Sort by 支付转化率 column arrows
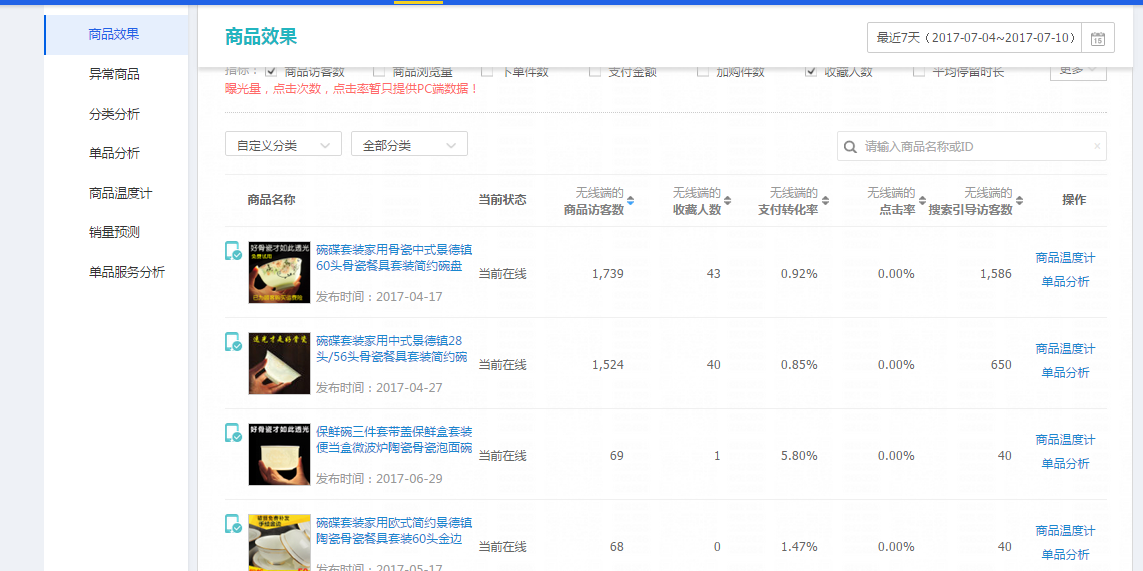 [825, 201]
